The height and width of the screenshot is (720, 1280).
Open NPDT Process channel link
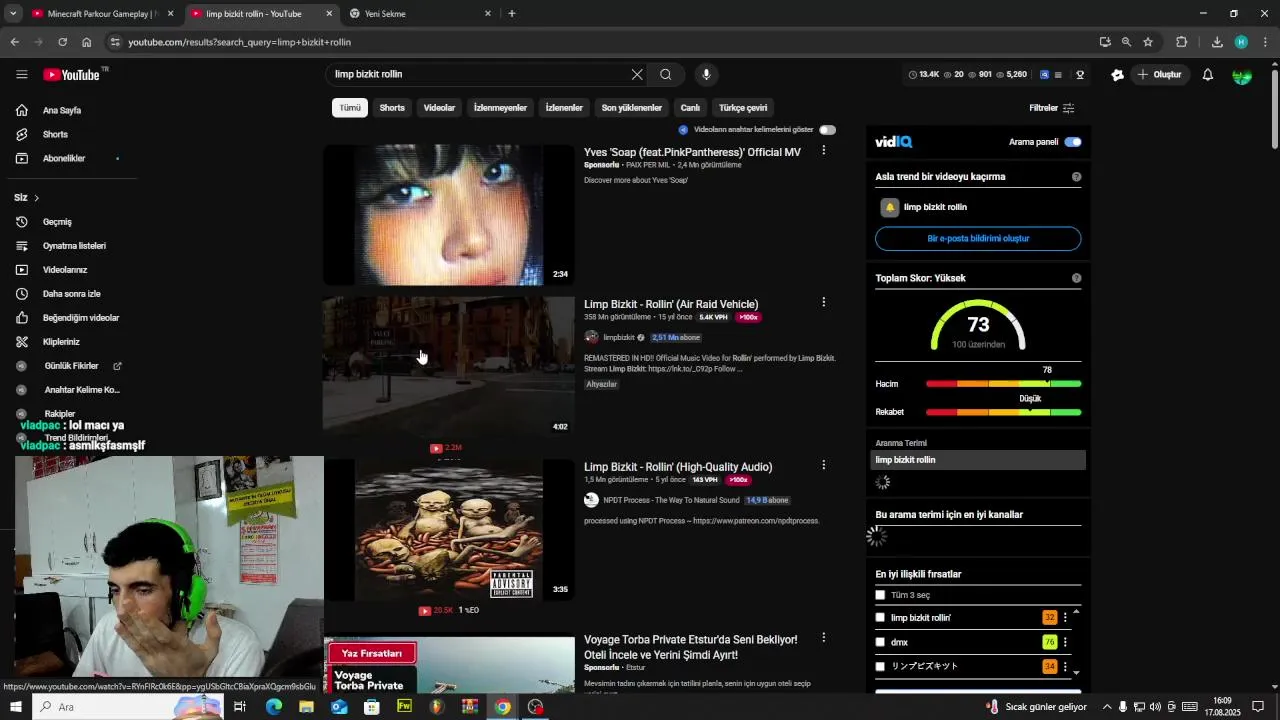(x=671, y=500)
